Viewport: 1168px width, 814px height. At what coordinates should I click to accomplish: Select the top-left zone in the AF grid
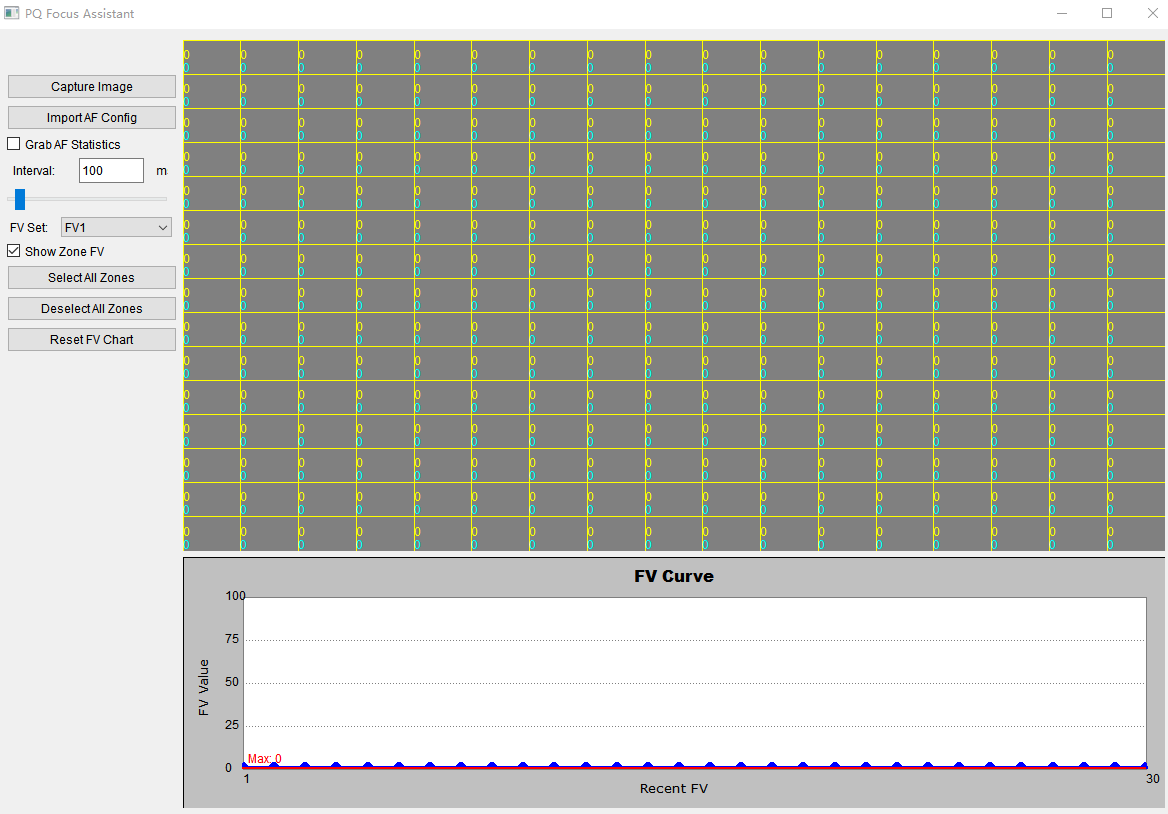point(212,58)
